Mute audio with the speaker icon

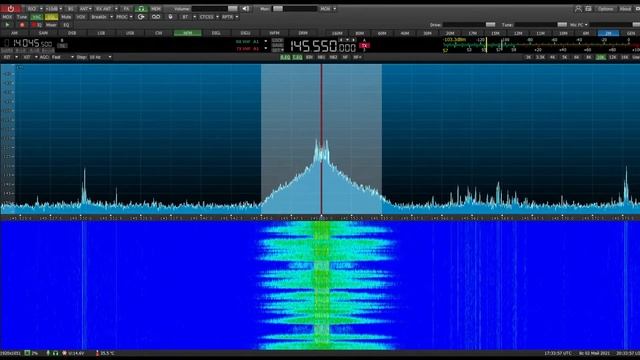pyautogui.click(x=245, y=9)
